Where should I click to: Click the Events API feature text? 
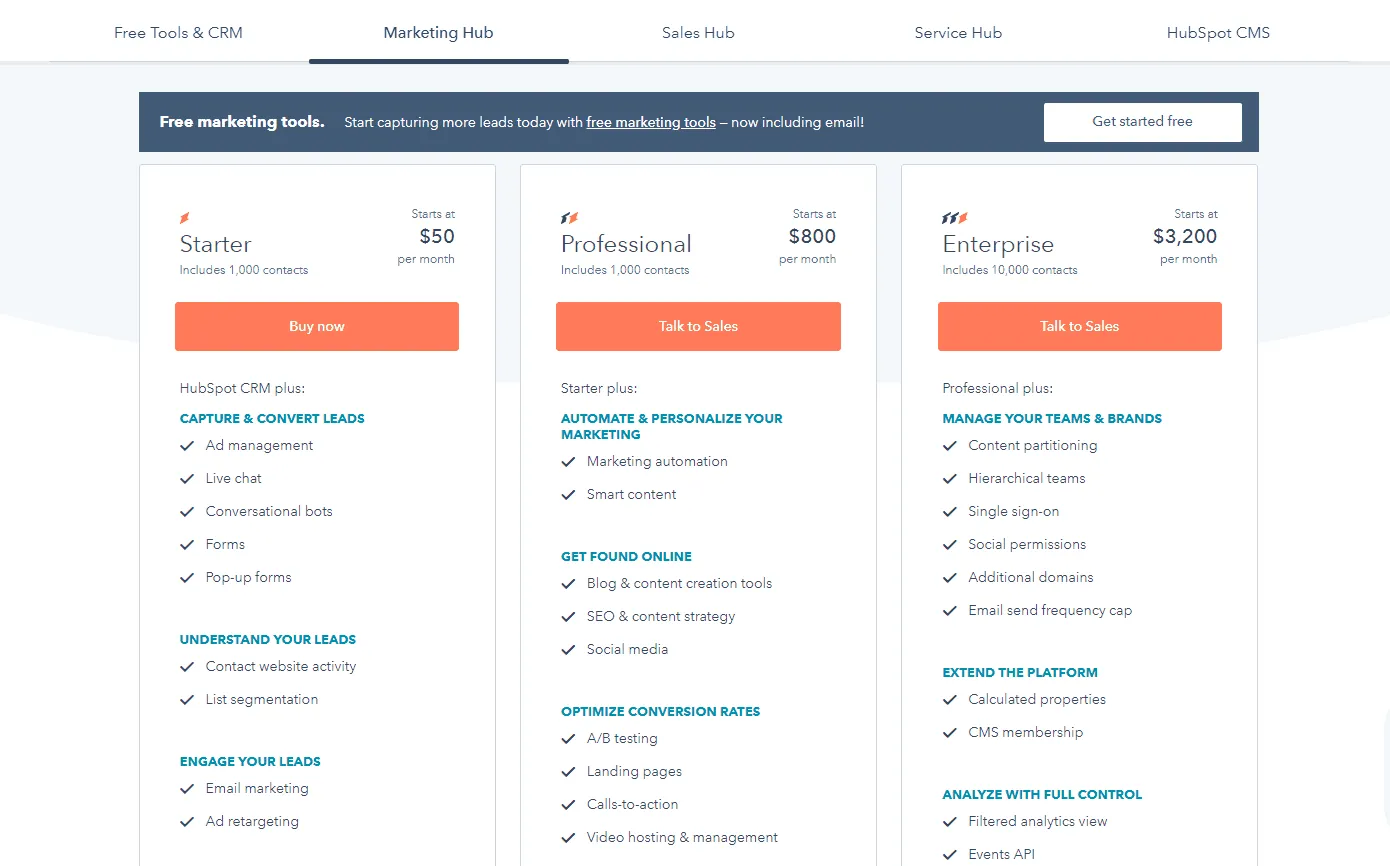tap(1002, 855)
